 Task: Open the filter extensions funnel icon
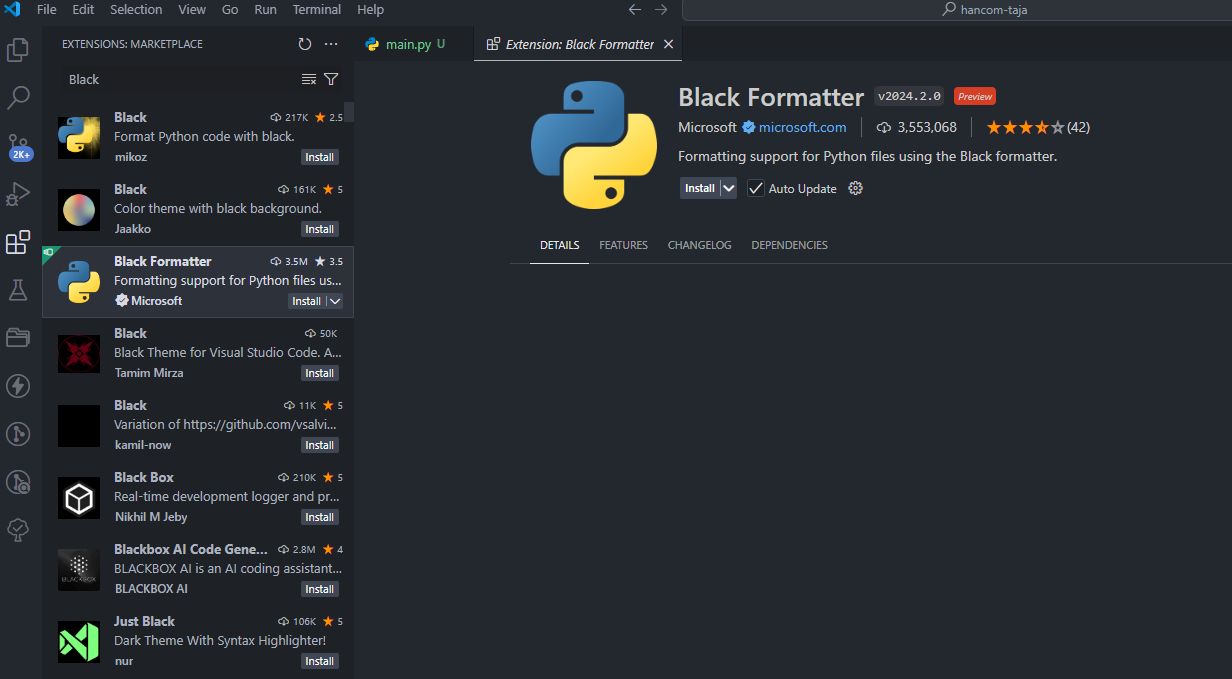331,79
